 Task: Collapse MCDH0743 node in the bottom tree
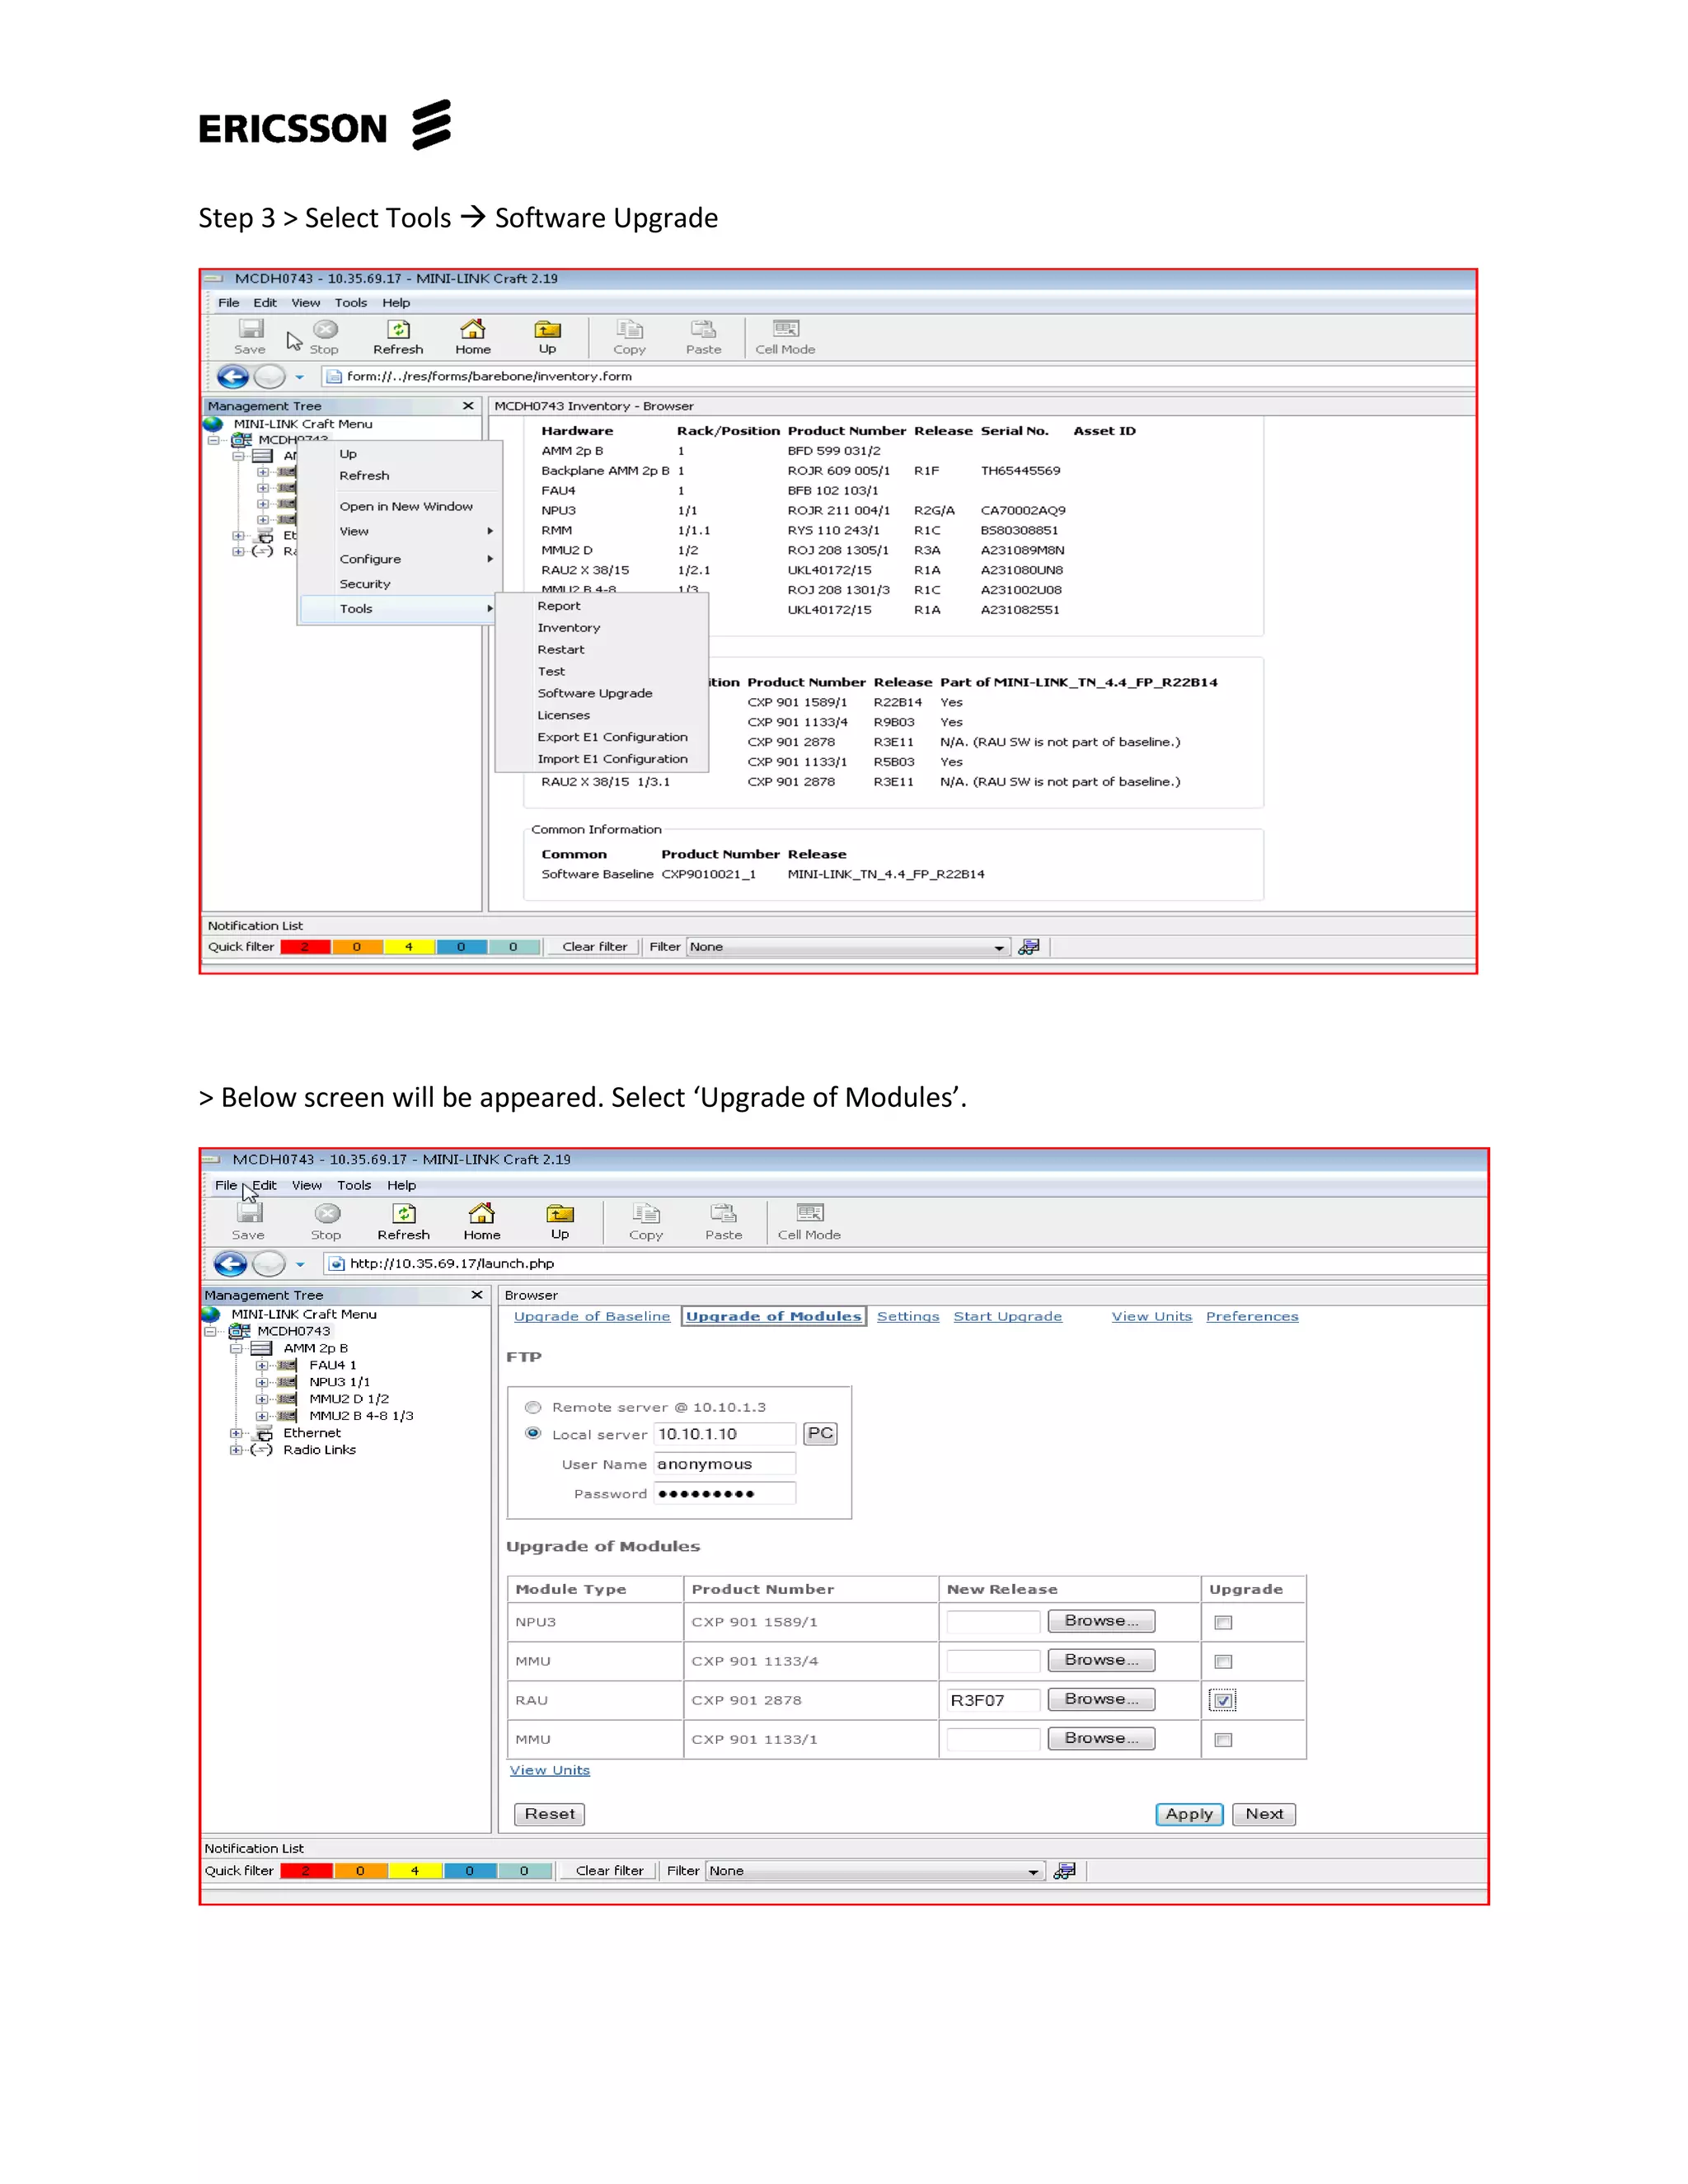[210, 1332]
